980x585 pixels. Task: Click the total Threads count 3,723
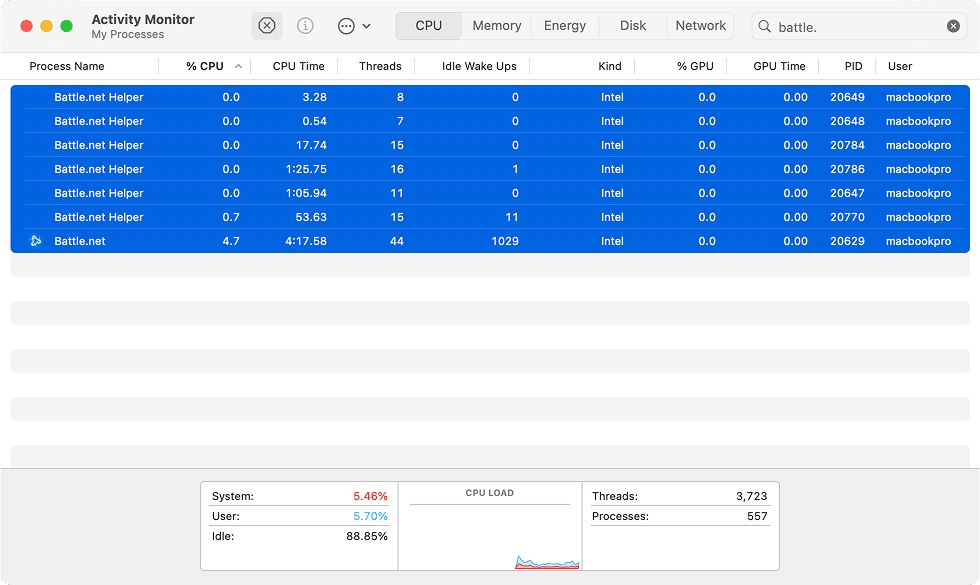click(751, 496)
